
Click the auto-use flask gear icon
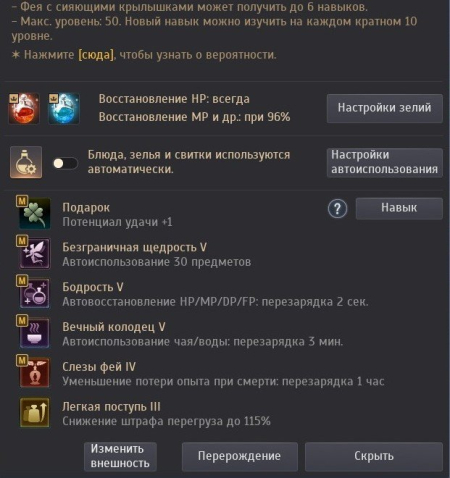26,162
